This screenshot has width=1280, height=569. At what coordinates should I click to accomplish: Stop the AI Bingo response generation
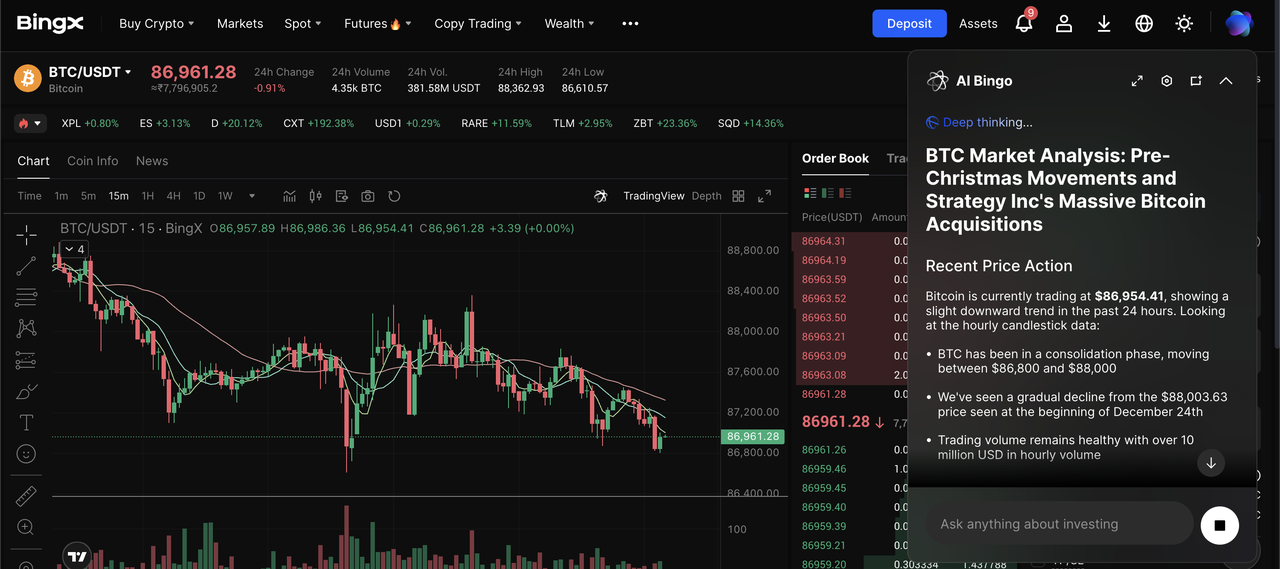point(1219,524)
